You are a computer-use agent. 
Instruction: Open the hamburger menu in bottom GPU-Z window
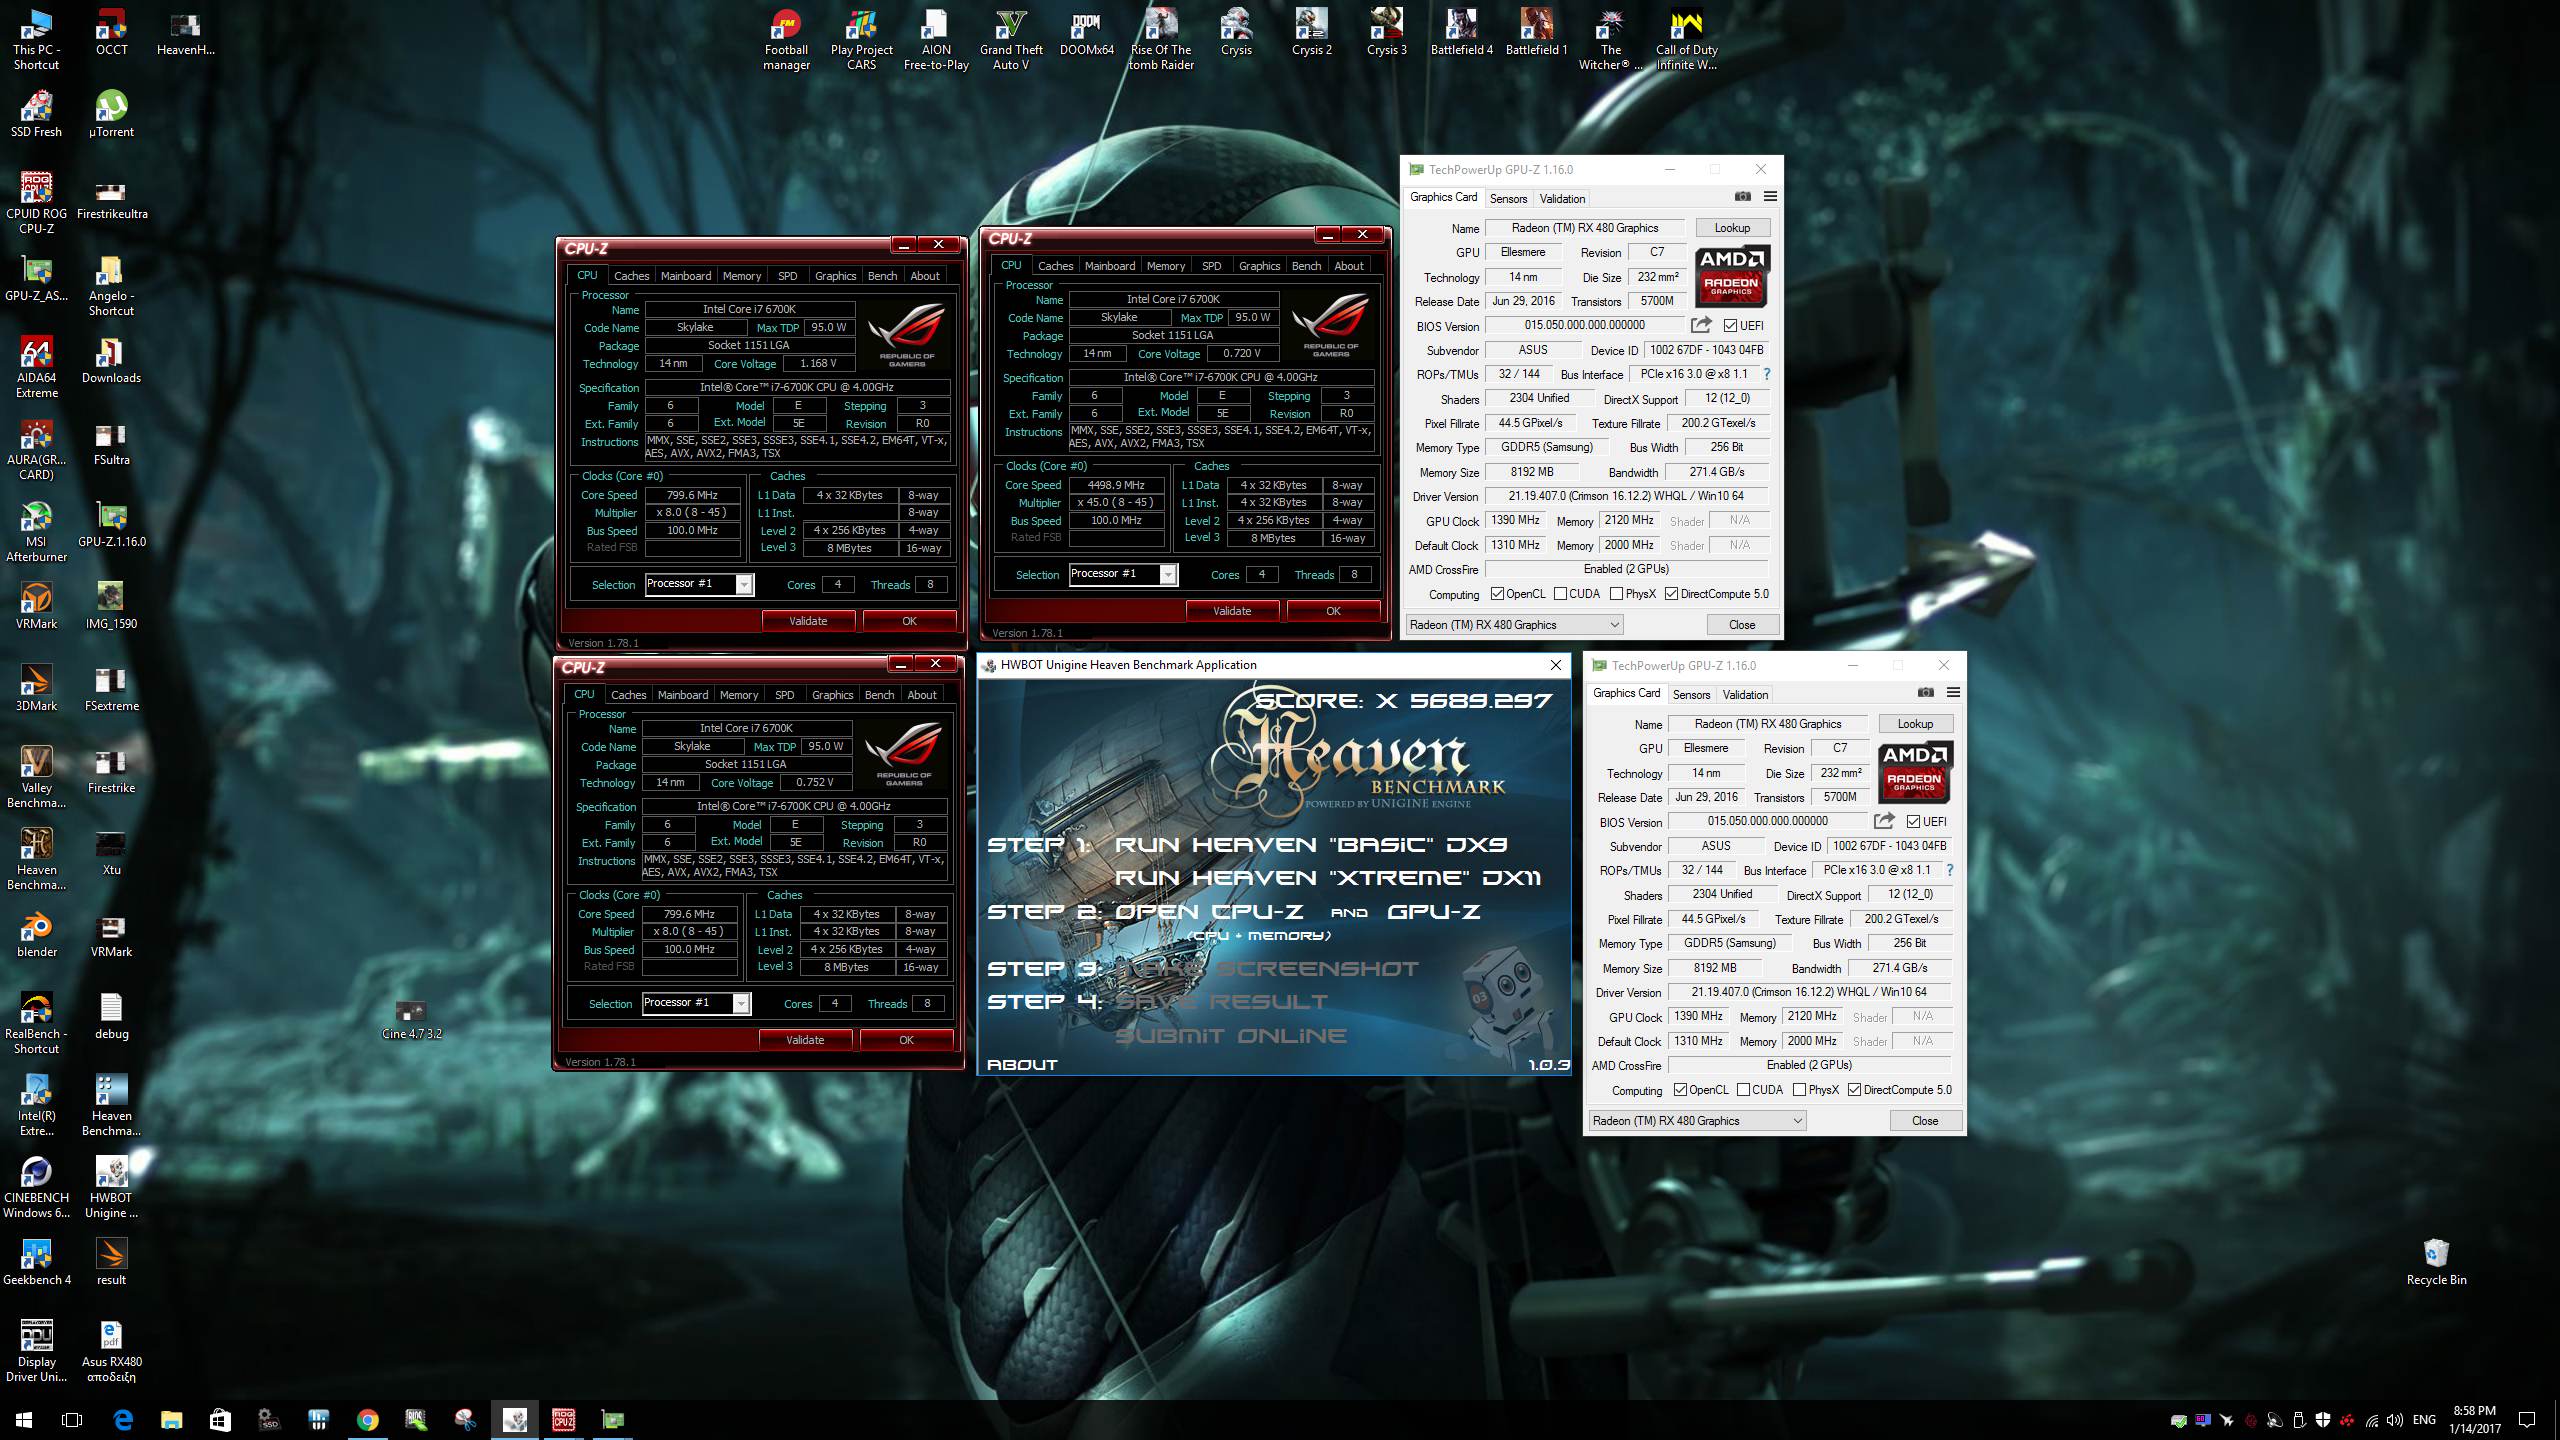tap(1953, 692)
